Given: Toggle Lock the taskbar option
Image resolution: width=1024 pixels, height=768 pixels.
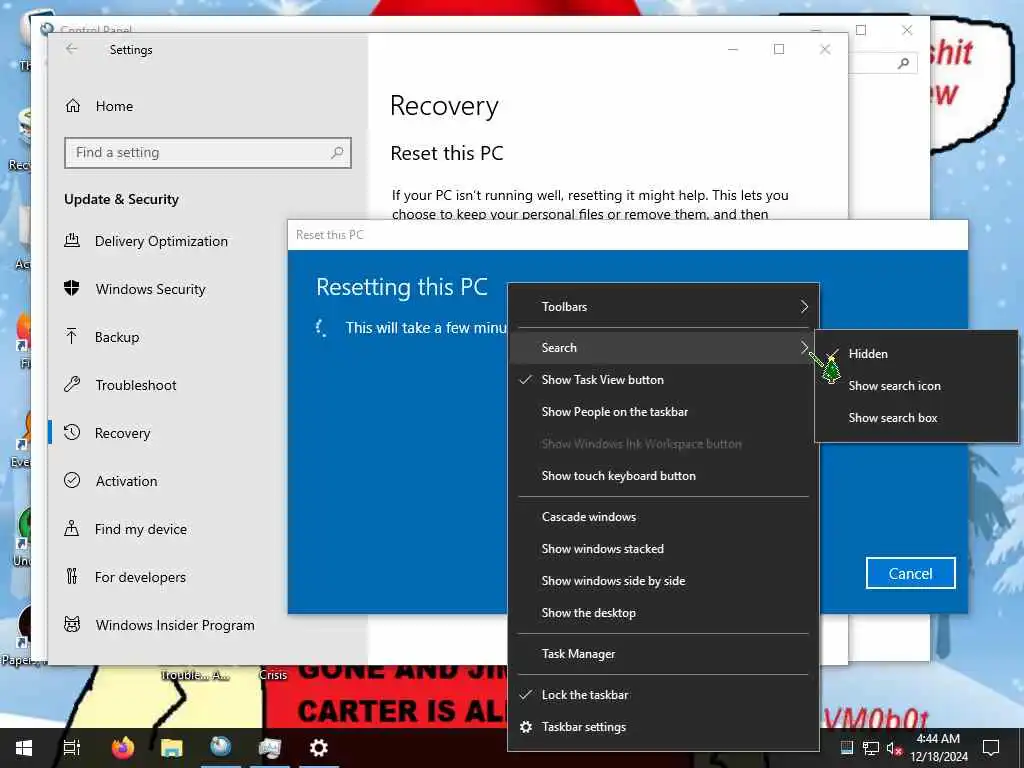Looking at the screenshot, I should tap(663, 695).
